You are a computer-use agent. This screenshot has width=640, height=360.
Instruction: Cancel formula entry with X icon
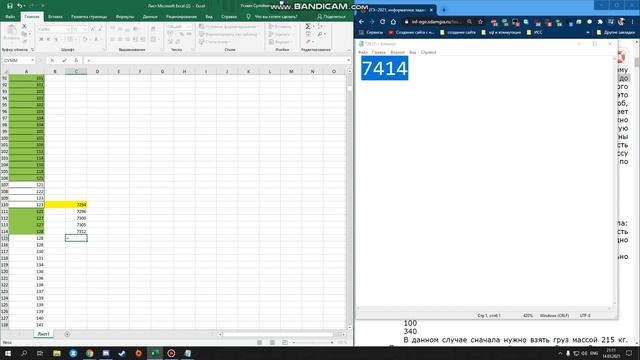[x=52, y=60]
